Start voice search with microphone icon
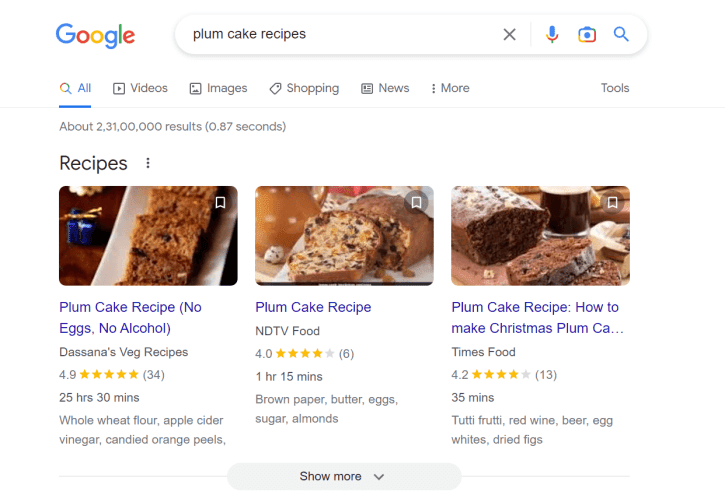This screenshot has width=725, height=499. point(552,34)
